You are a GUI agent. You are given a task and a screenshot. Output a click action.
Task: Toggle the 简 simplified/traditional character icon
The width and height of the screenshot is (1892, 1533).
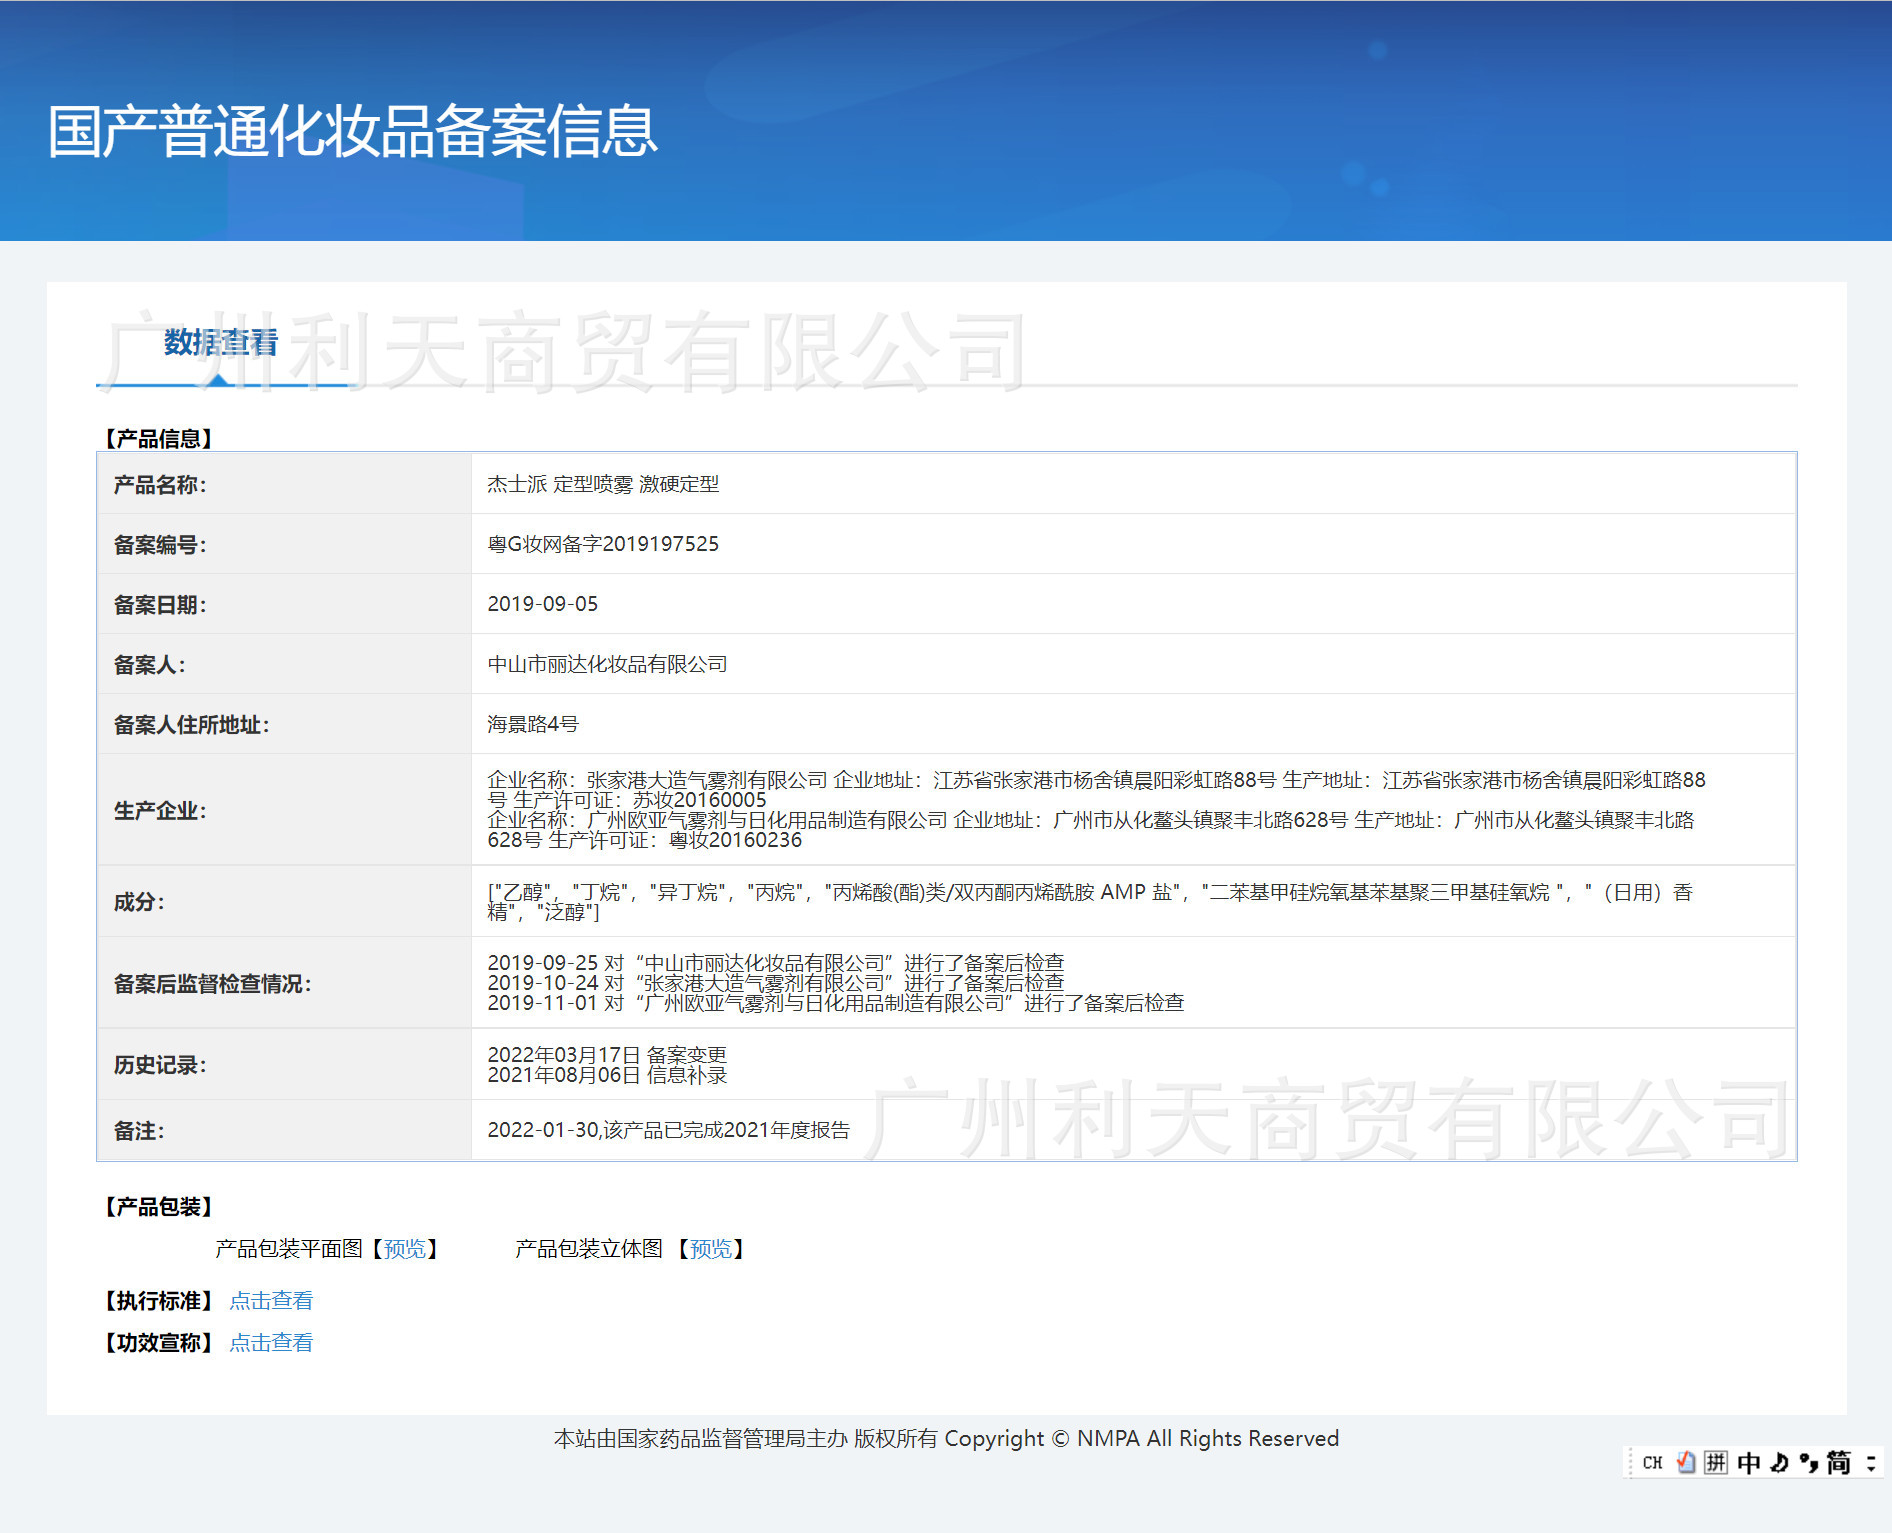[x=1839, y=1463]
